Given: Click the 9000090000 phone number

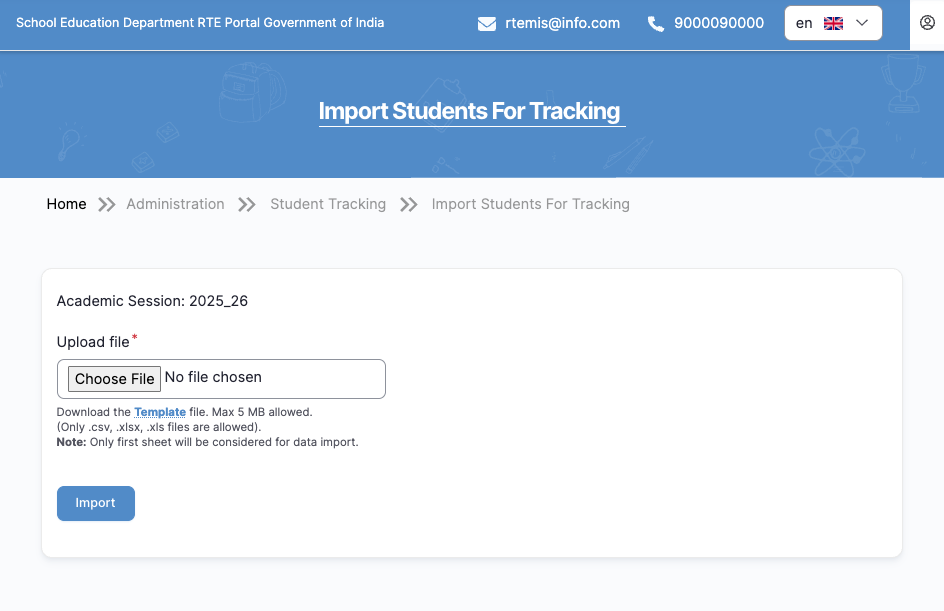Looking at the screenshot, I should [x=719, y=23].
